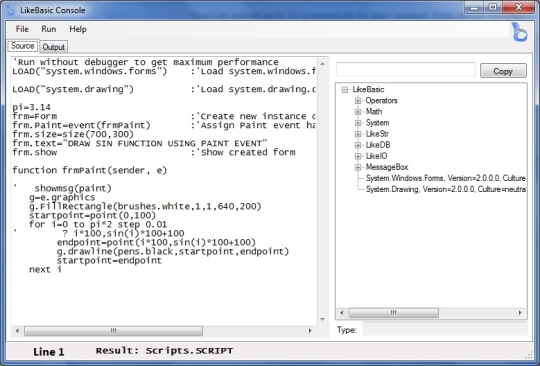Open the Run menu
The image size is (540, 366).
coord(49,29)
